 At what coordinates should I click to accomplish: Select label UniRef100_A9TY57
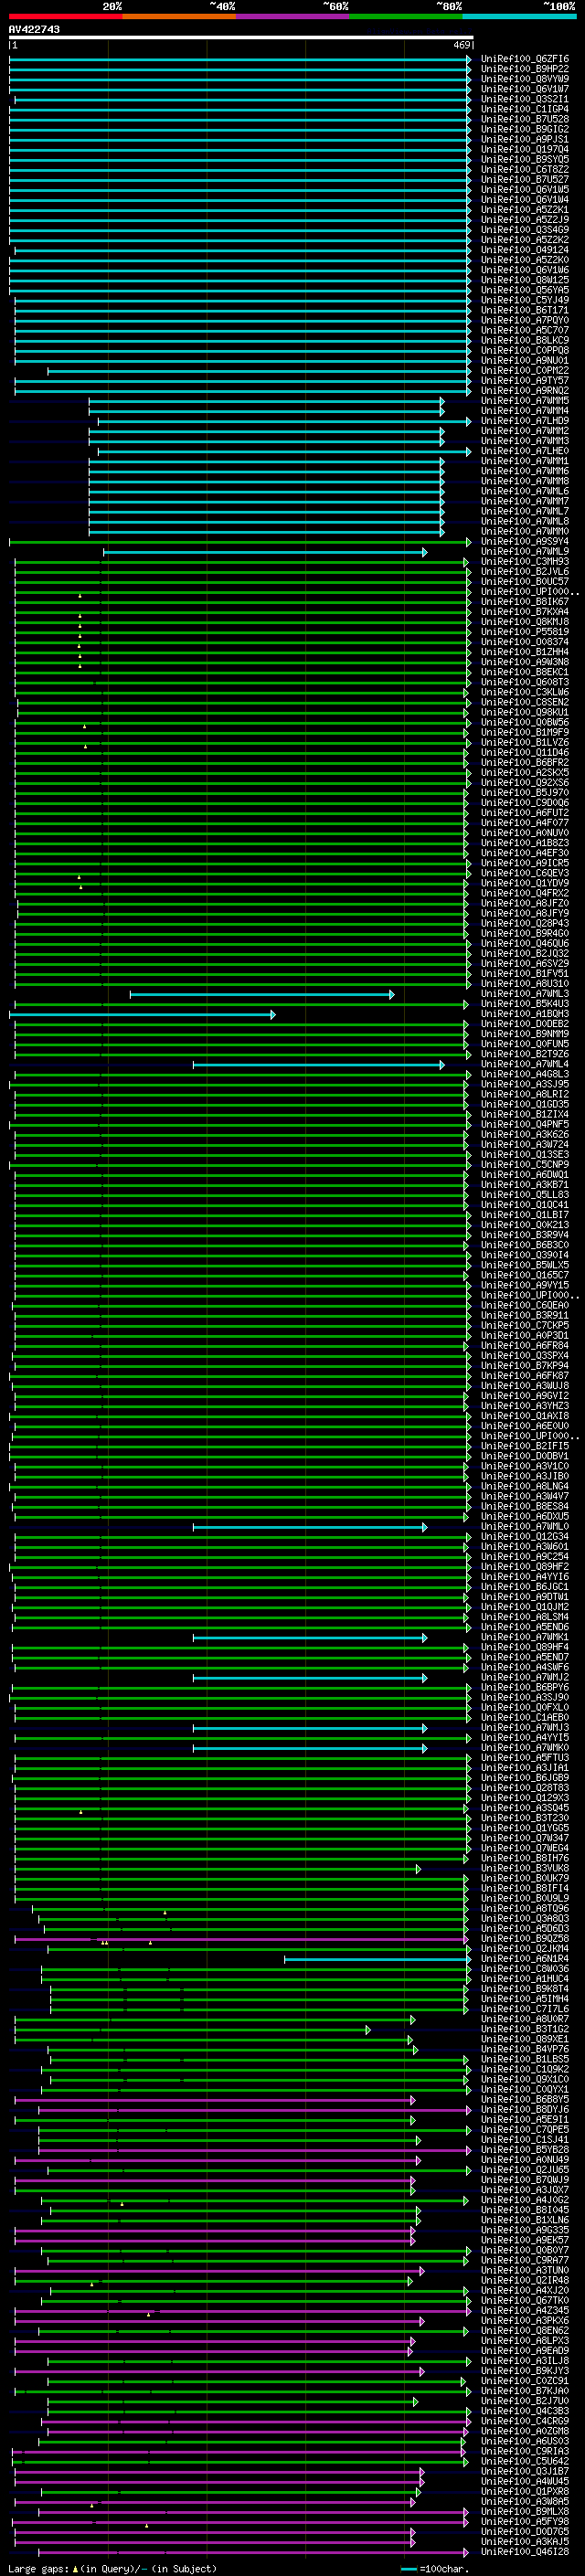click(x=525, y=382)
